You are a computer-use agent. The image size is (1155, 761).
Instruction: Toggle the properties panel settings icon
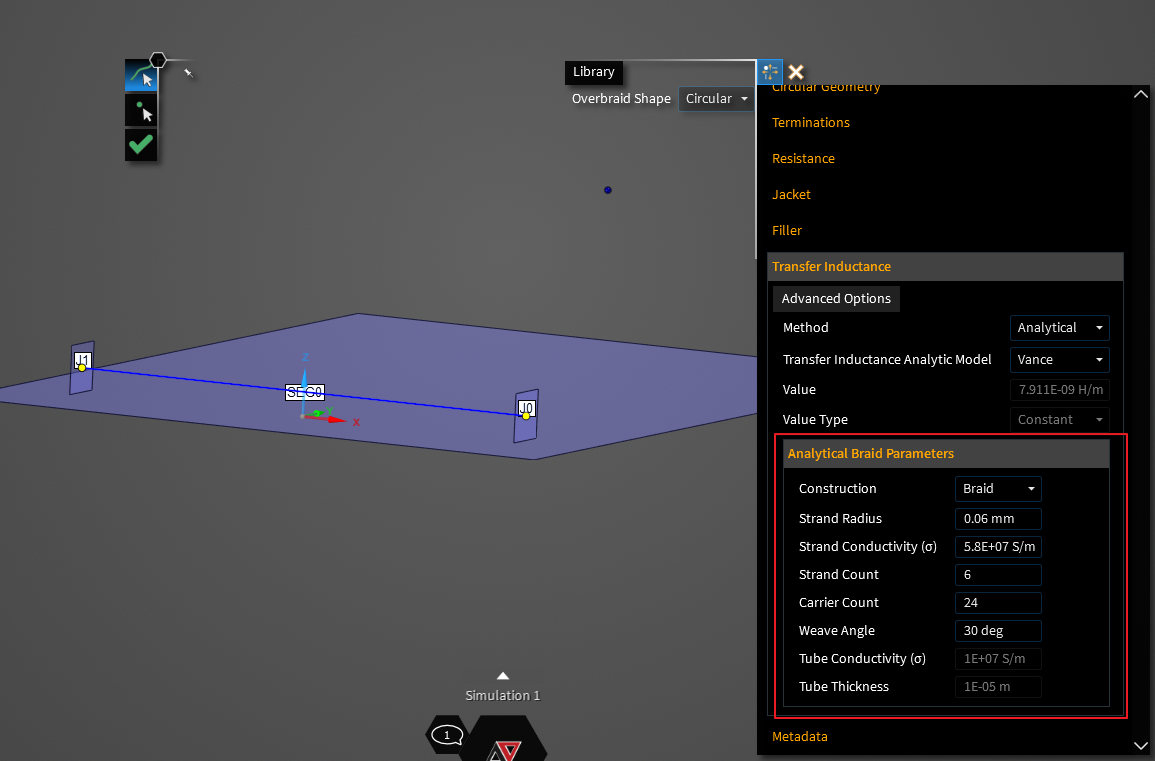pos(769,71)
